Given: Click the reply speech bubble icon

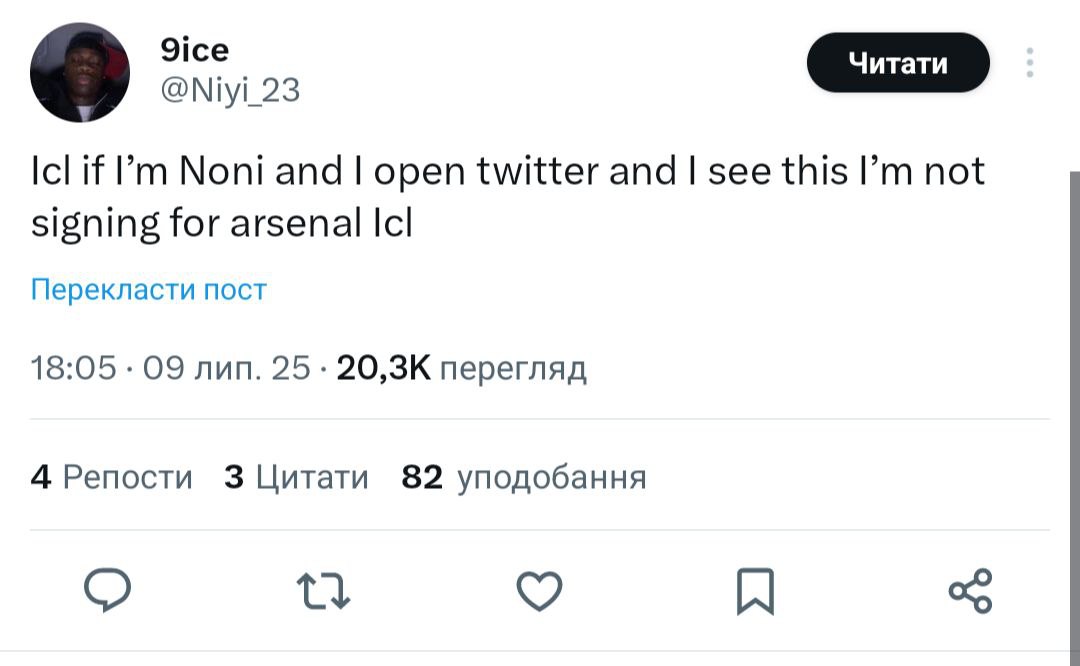Looking at the screenshot, I should [x=107, y=590].
